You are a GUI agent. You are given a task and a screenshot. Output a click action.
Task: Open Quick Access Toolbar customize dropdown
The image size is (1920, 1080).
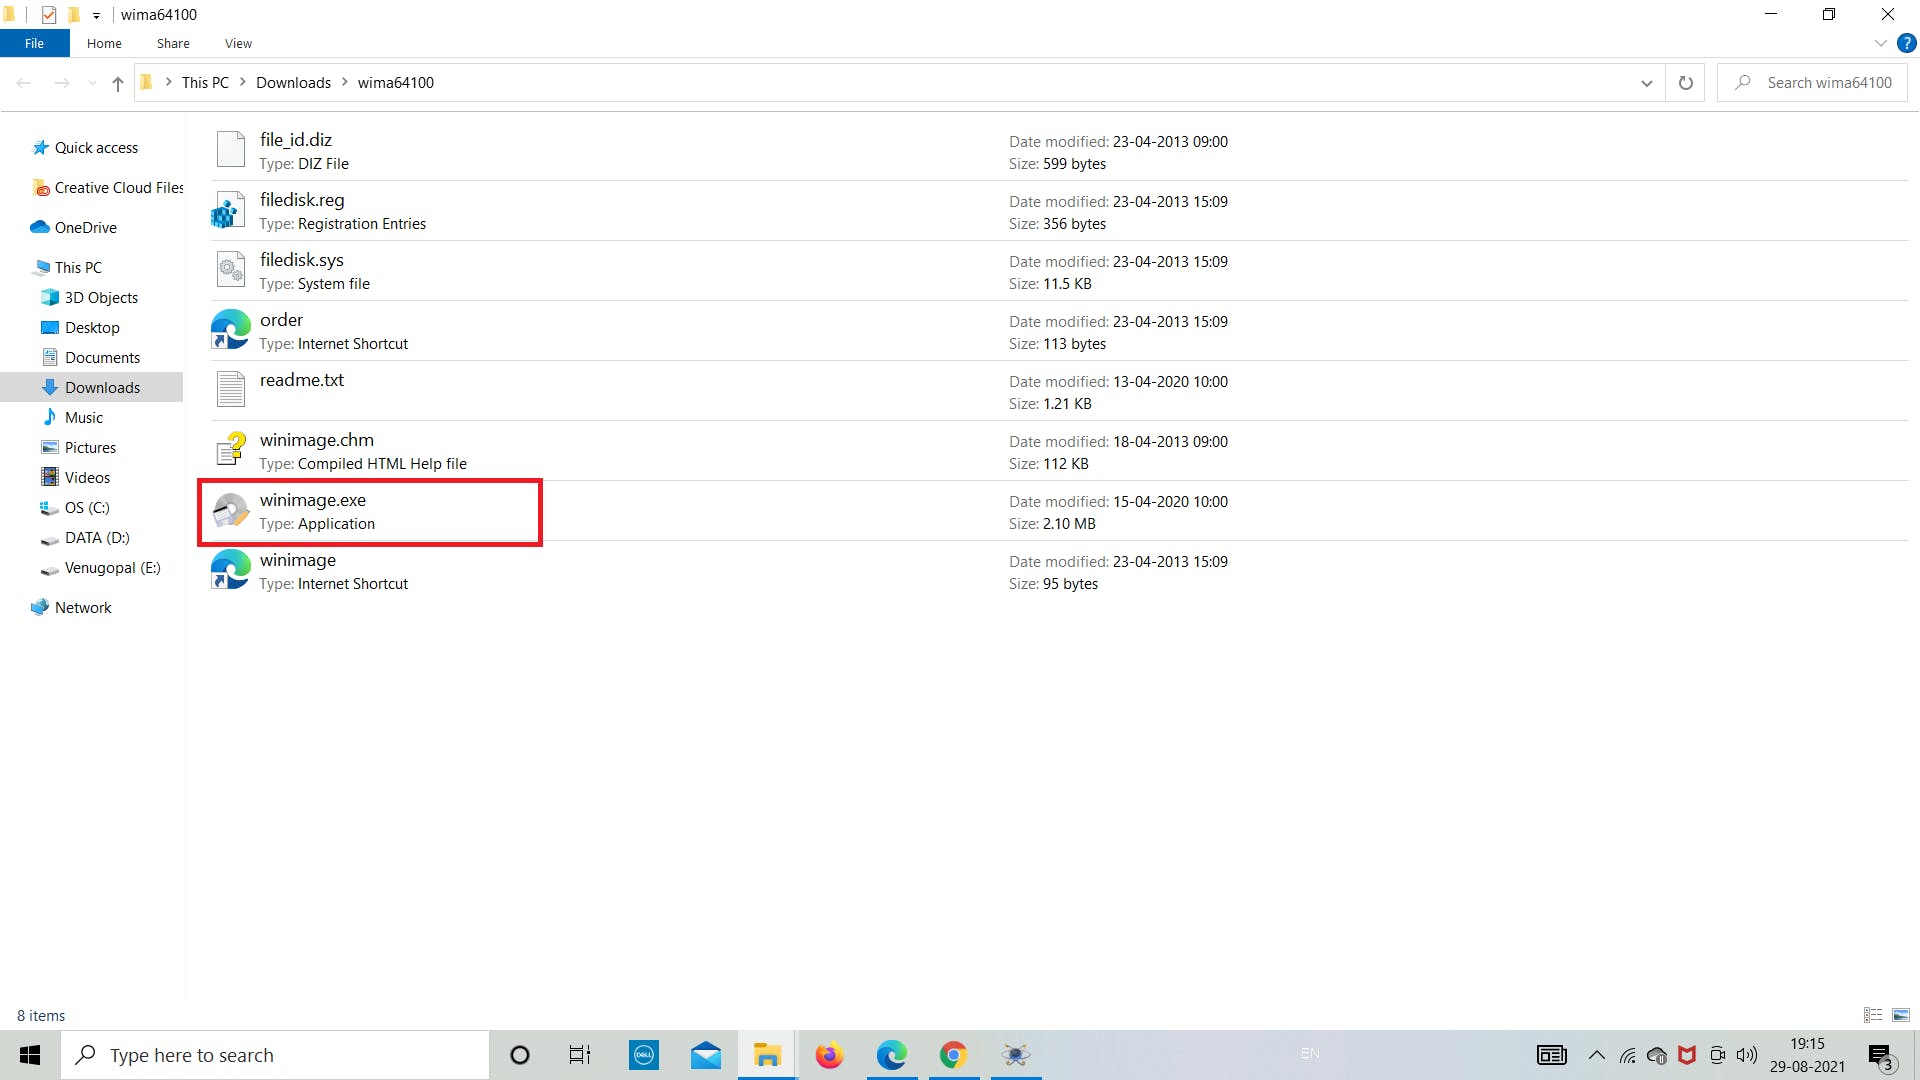coord(97,15)
